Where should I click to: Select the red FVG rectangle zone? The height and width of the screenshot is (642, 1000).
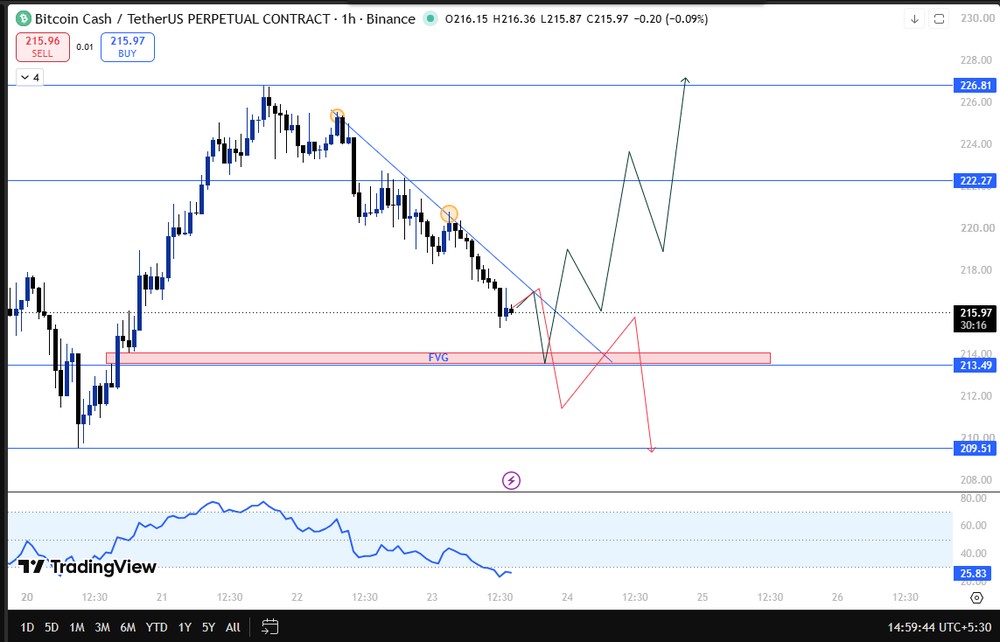click(438, 358)
